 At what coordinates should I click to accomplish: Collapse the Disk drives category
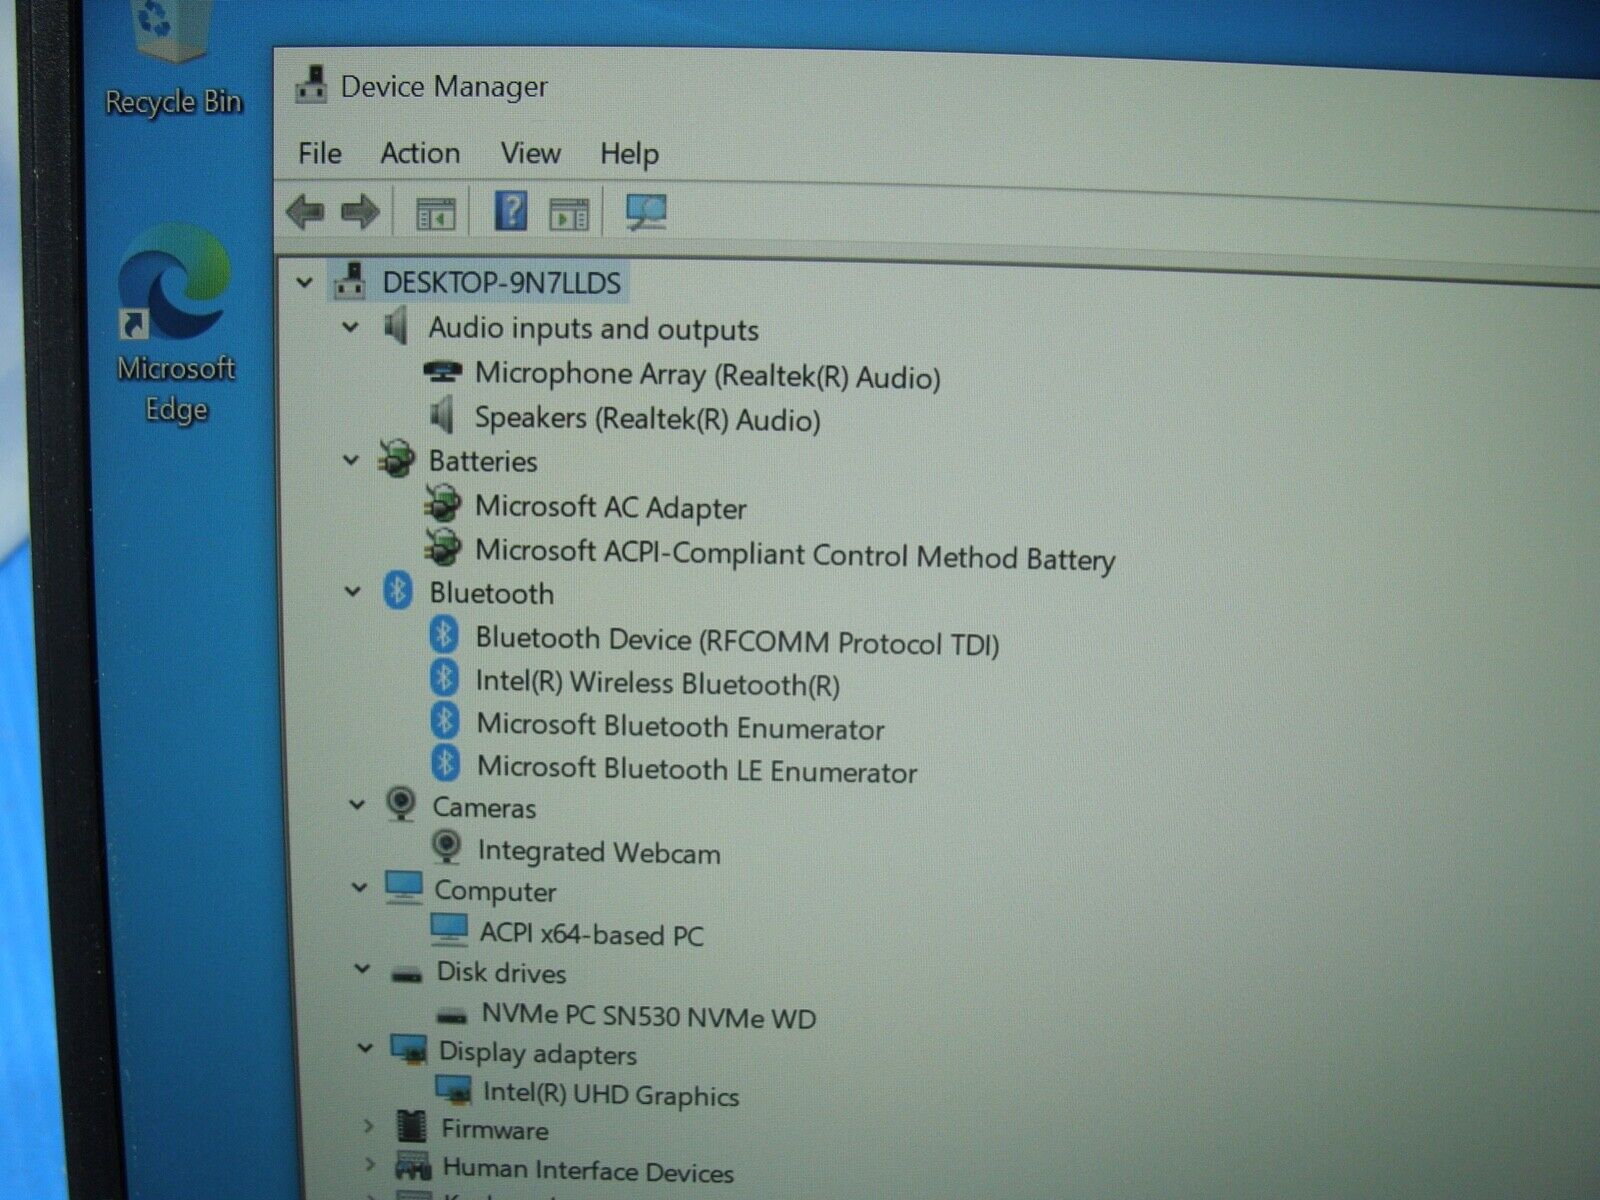363,970
